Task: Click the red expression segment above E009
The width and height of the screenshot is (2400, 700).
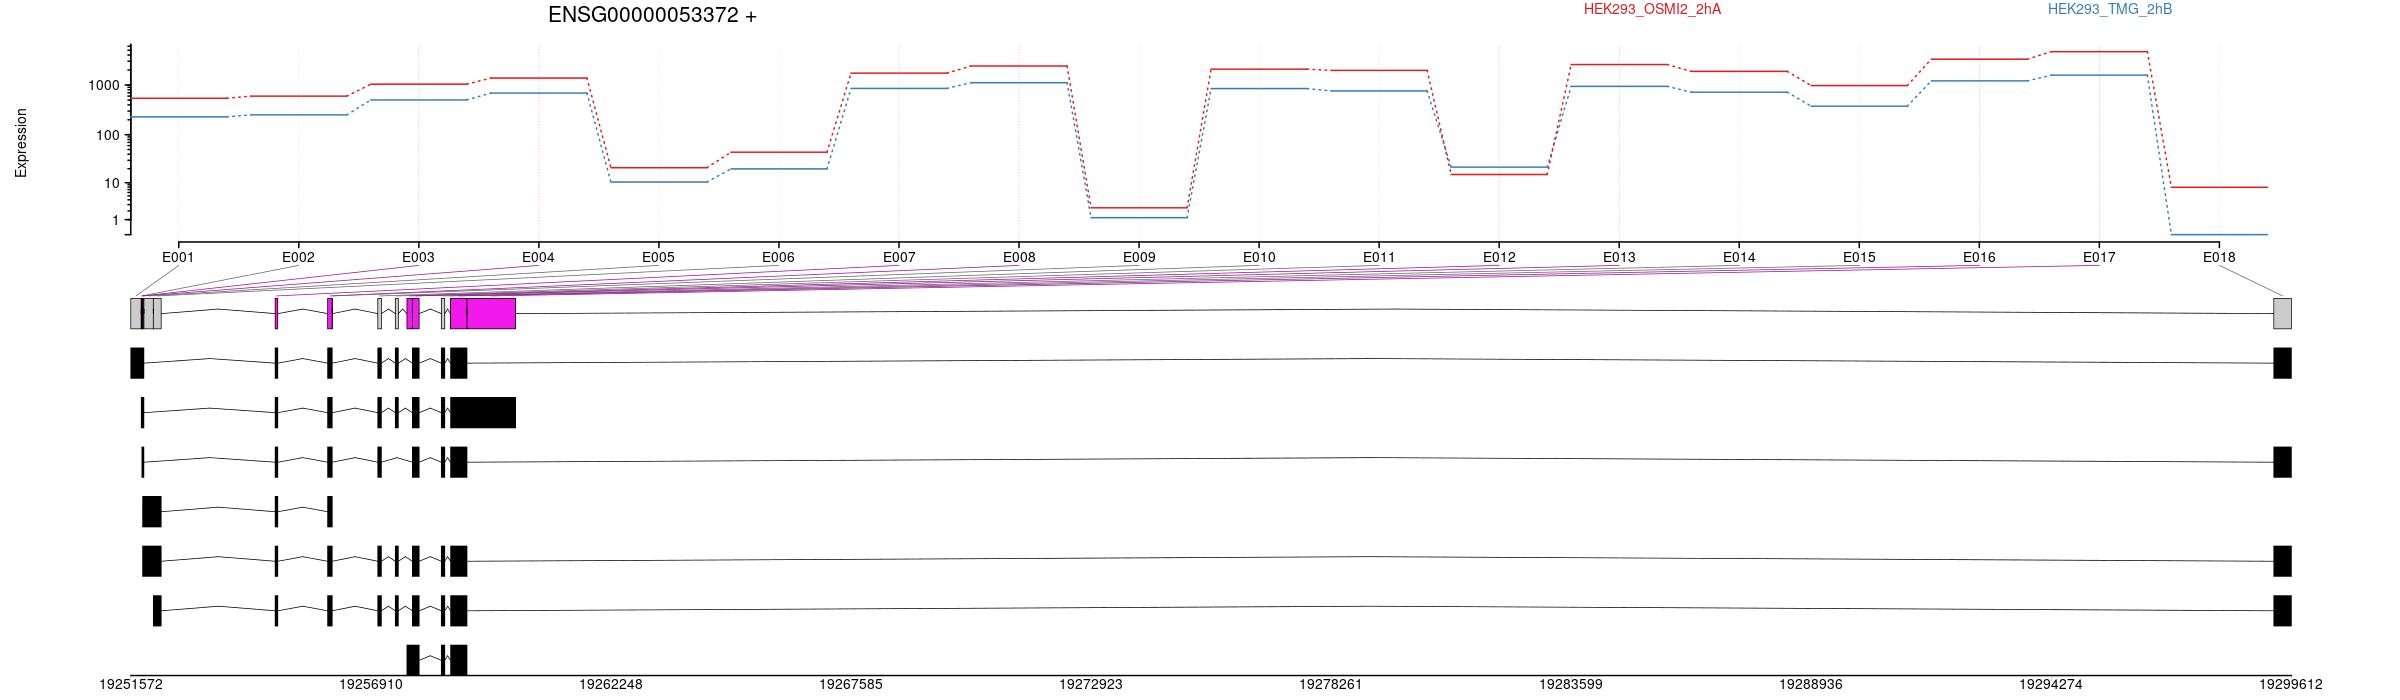Action: (x=1139, y=208)
